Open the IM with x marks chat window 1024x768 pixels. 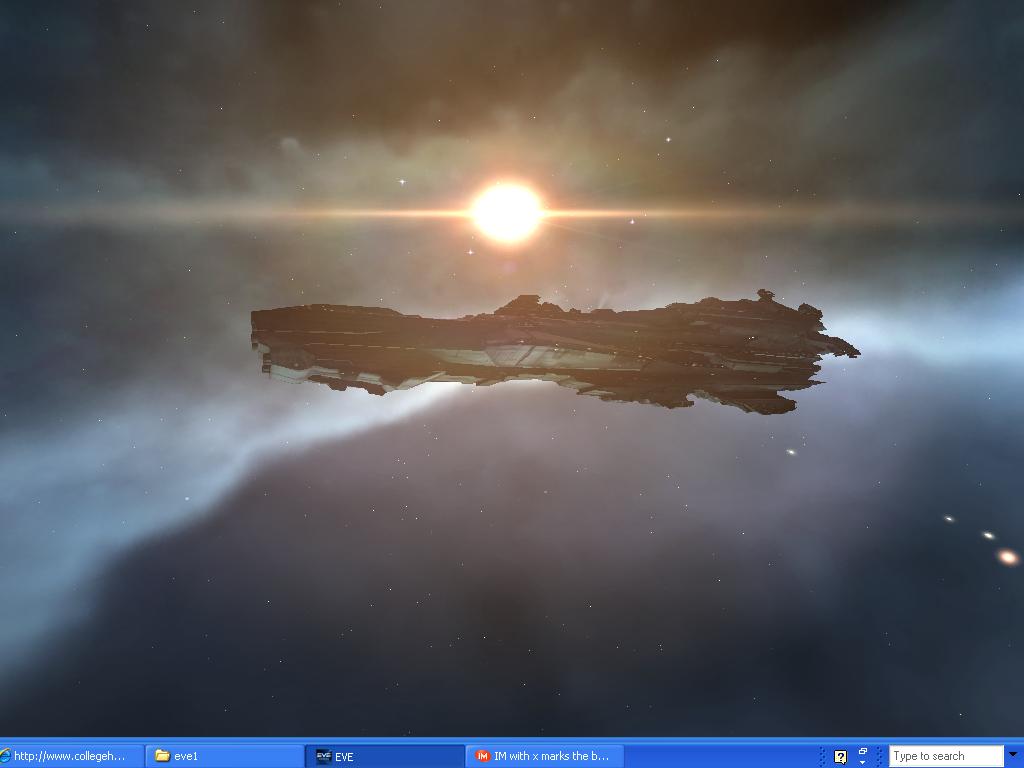[545, 756]
